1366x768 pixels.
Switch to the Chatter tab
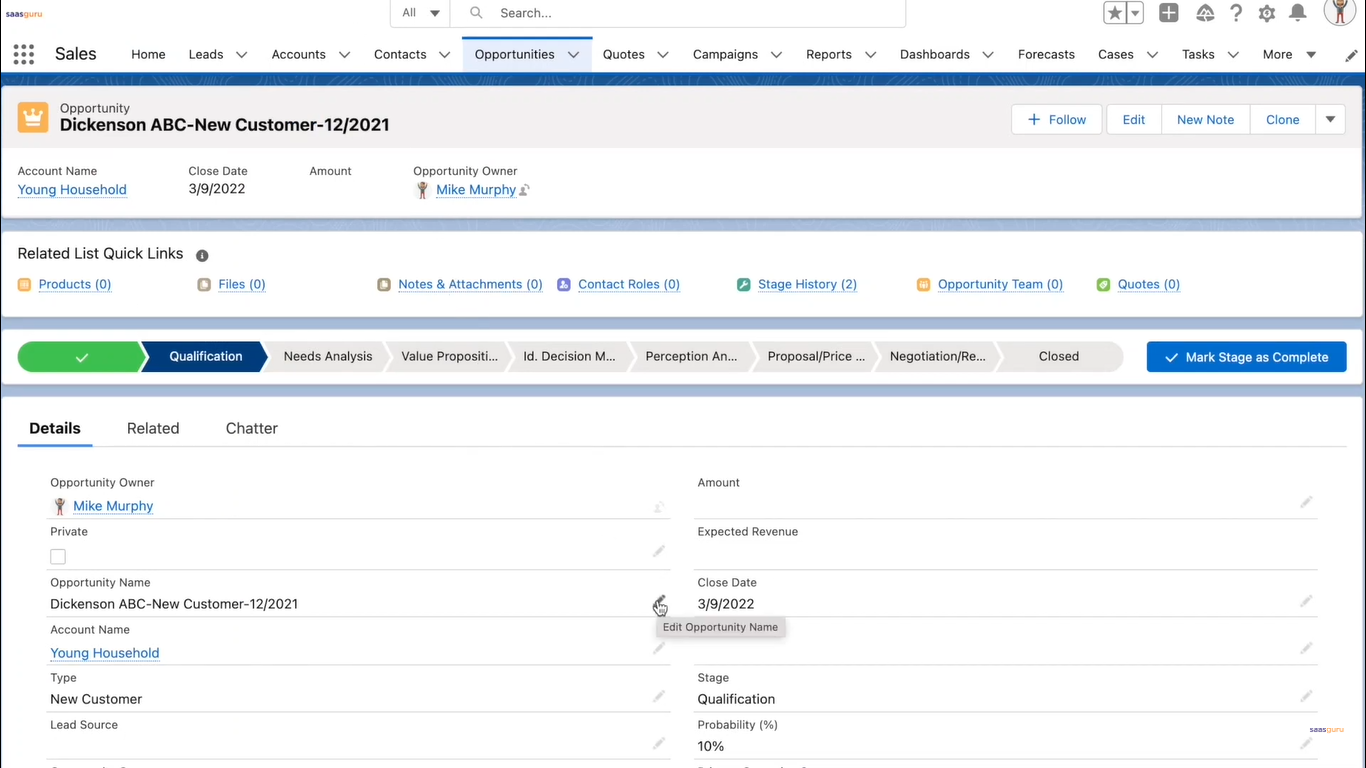(252, 428)
